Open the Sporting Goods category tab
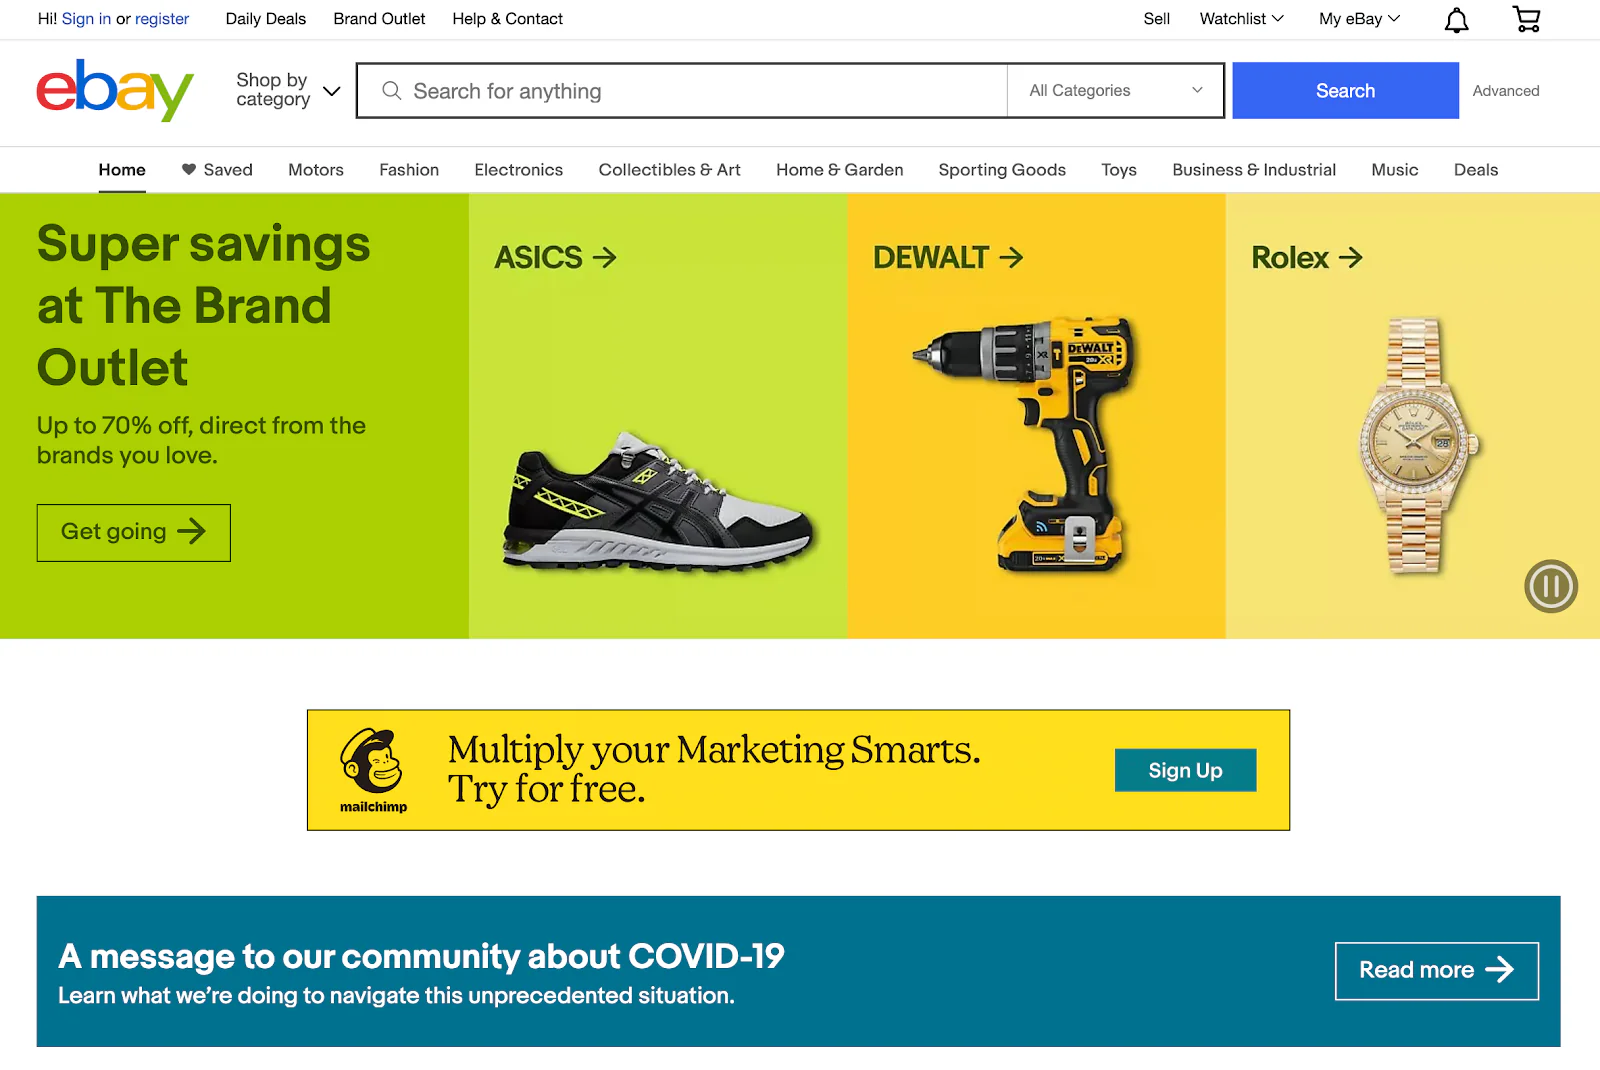 [1001, 170]
